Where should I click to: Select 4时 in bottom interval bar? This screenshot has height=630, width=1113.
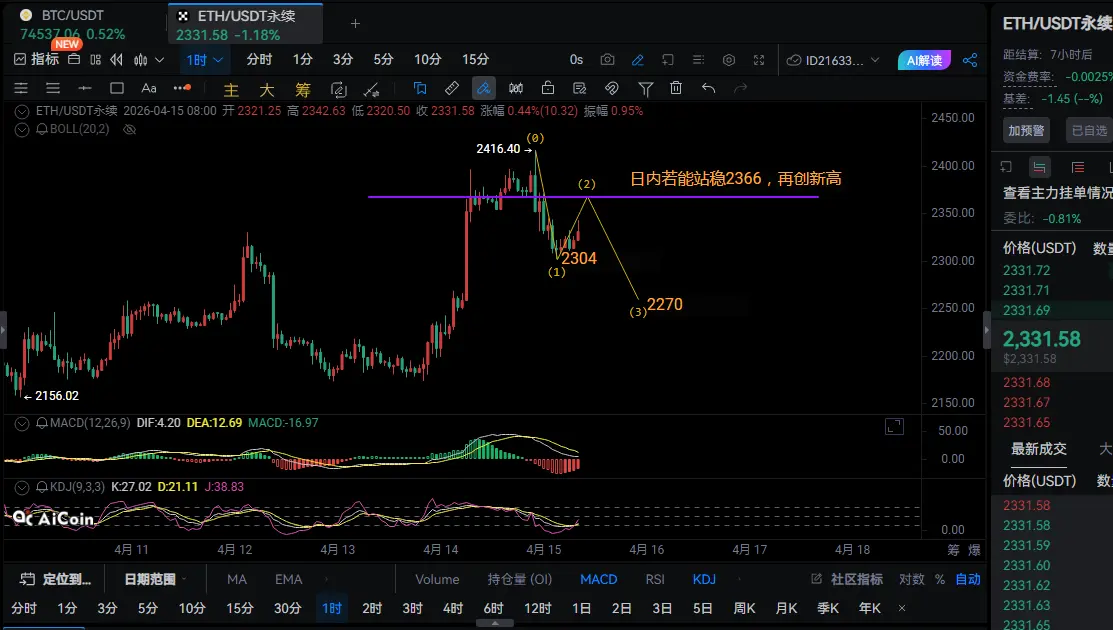click(453, 608)
